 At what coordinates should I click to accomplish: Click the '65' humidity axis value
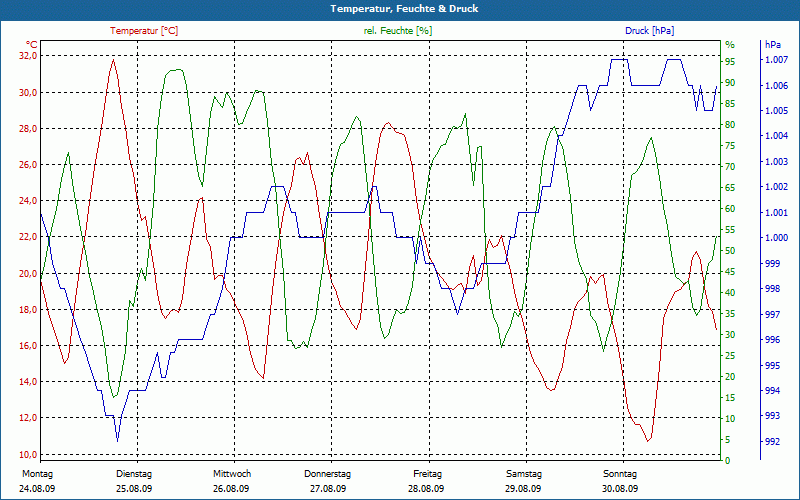(730, 188)
